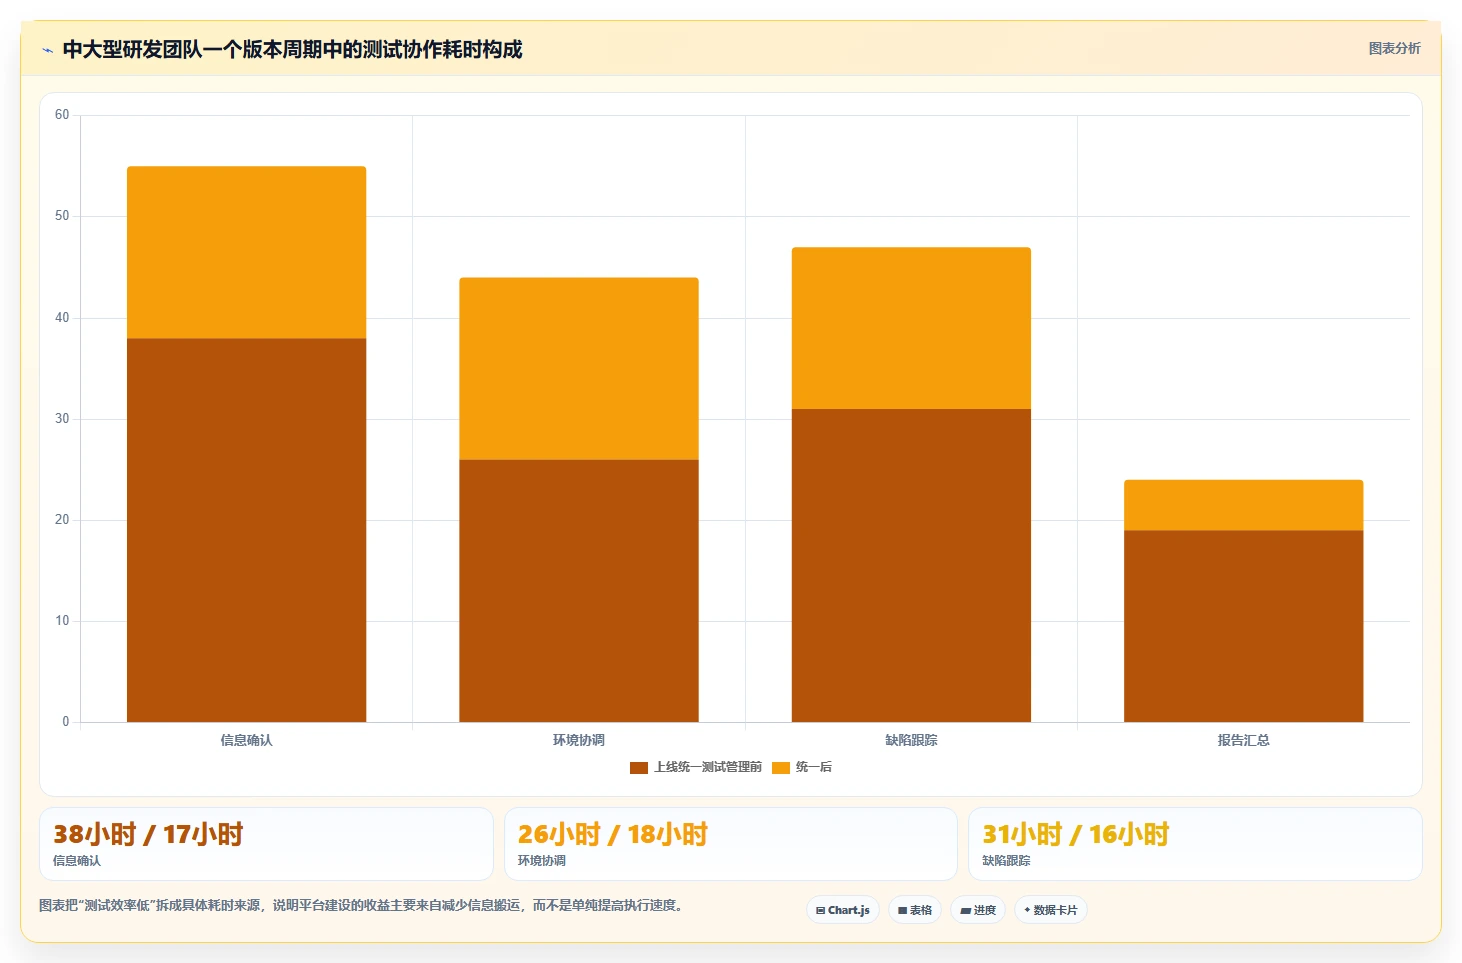
Task: Toggle the 上线统一测试管理前 legend swatch
Action: click(x=639, y=767)
